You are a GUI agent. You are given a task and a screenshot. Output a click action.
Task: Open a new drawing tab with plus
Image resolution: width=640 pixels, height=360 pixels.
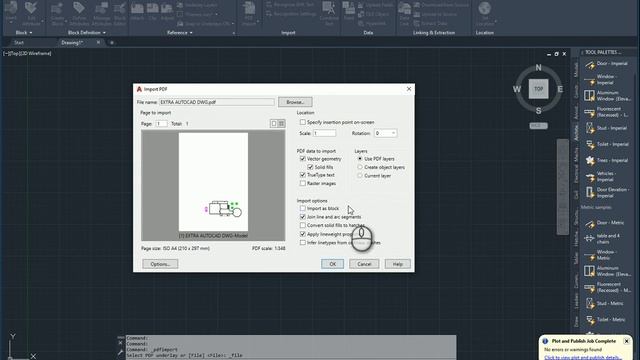111,42
